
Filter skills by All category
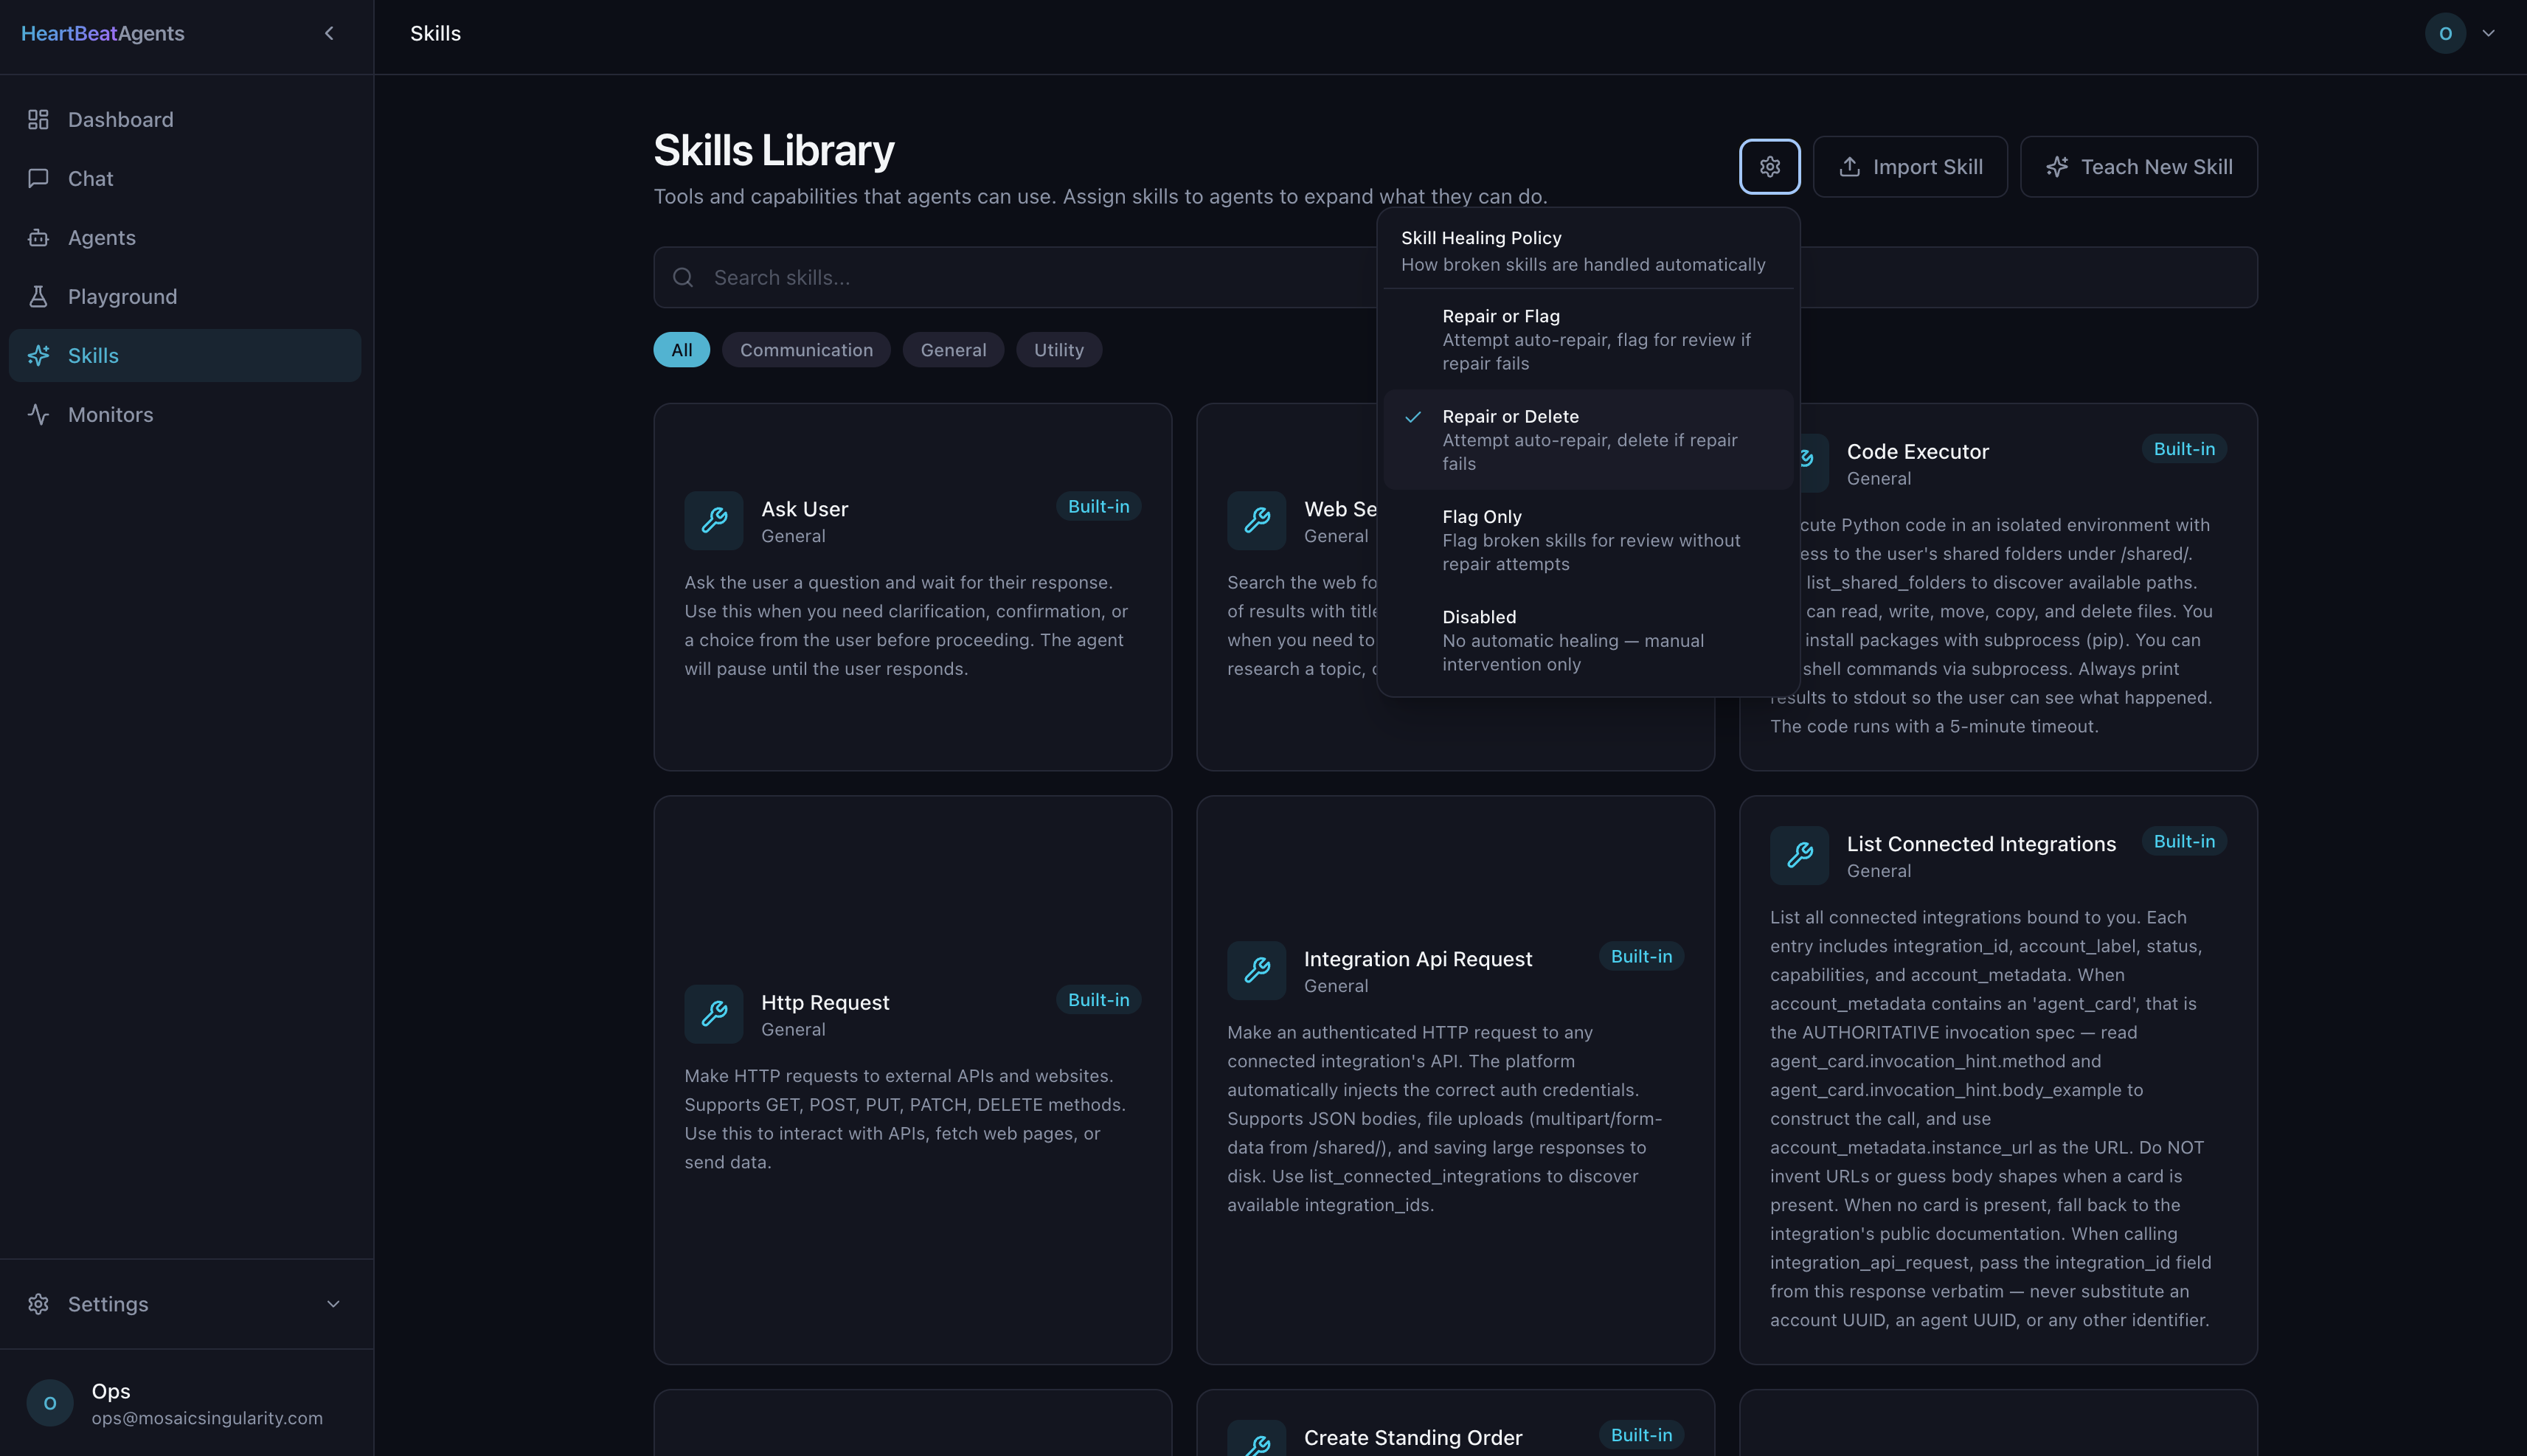coord(682,350)
